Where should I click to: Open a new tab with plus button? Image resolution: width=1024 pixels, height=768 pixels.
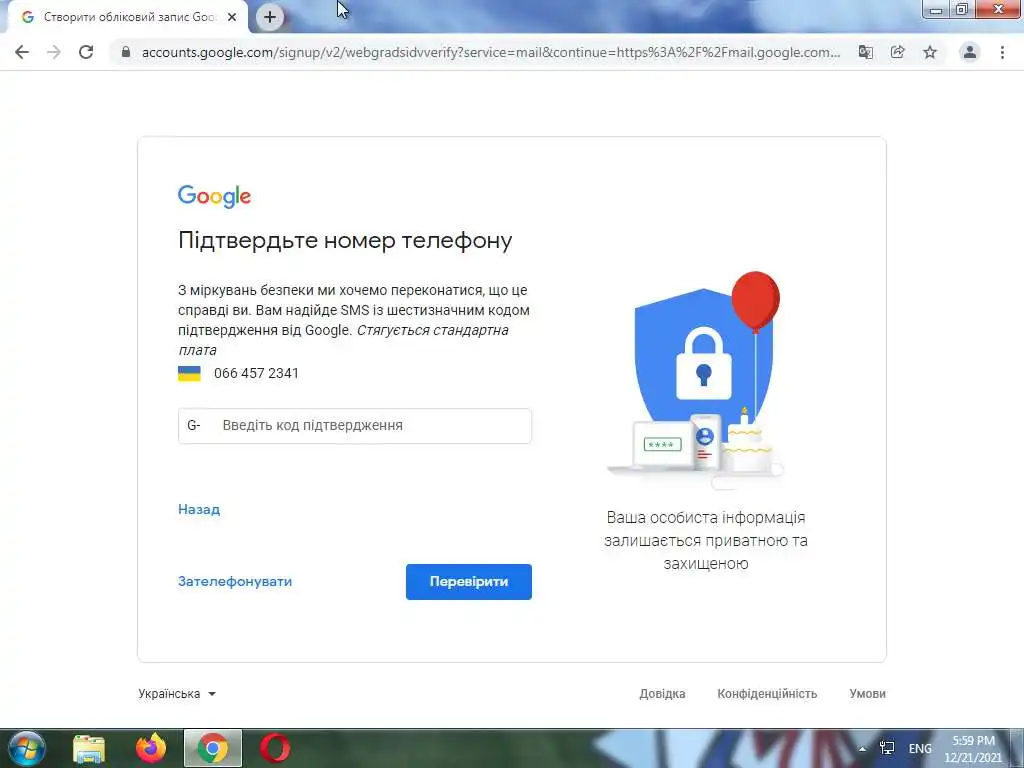coord(270,17)
